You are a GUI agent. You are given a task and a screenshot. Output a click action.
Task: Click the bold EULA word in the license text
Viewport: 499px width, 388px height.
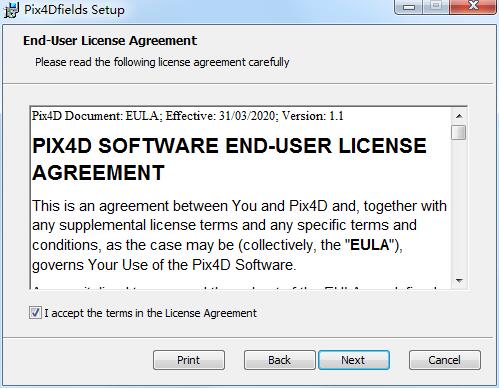pyautogui.click(x=370, y=245)
